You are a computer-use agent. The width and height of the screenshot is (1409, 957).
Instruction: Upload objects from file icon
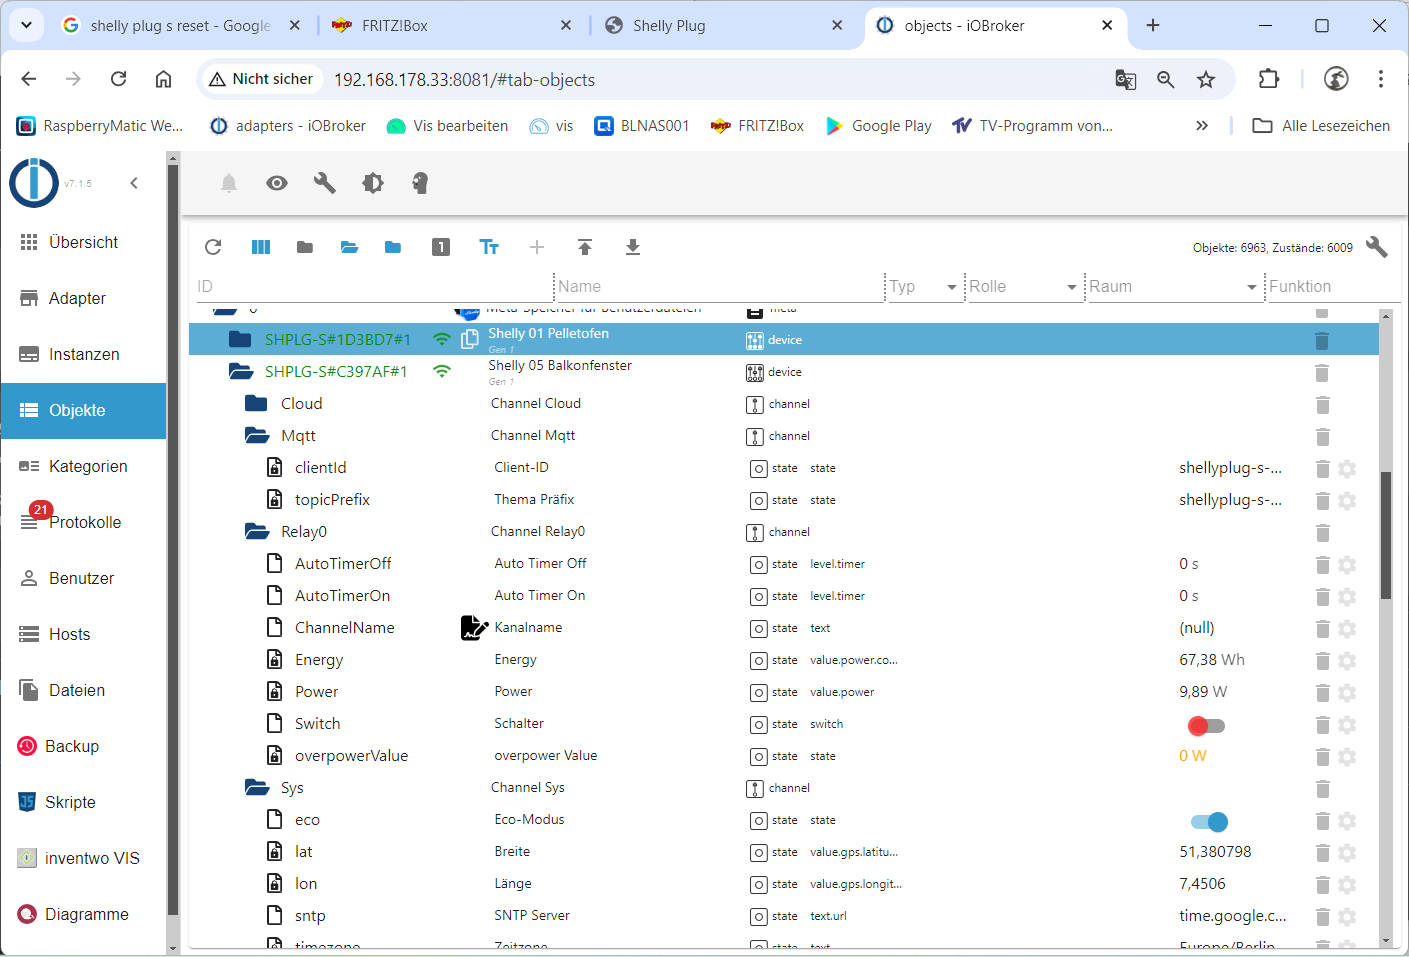point(585,247)
